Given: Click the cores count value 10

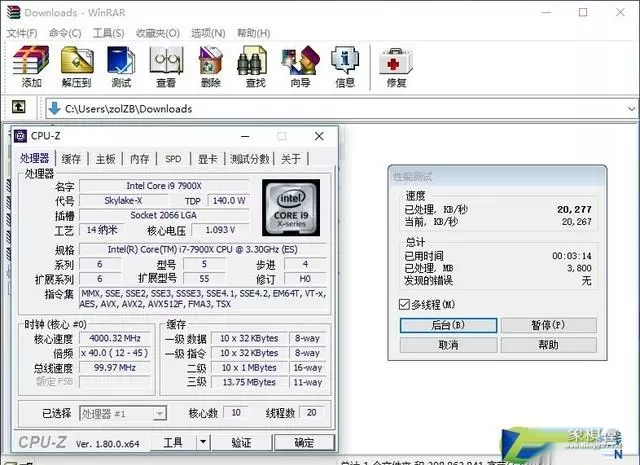Looking at the screenshot, I should coord(236,413).
